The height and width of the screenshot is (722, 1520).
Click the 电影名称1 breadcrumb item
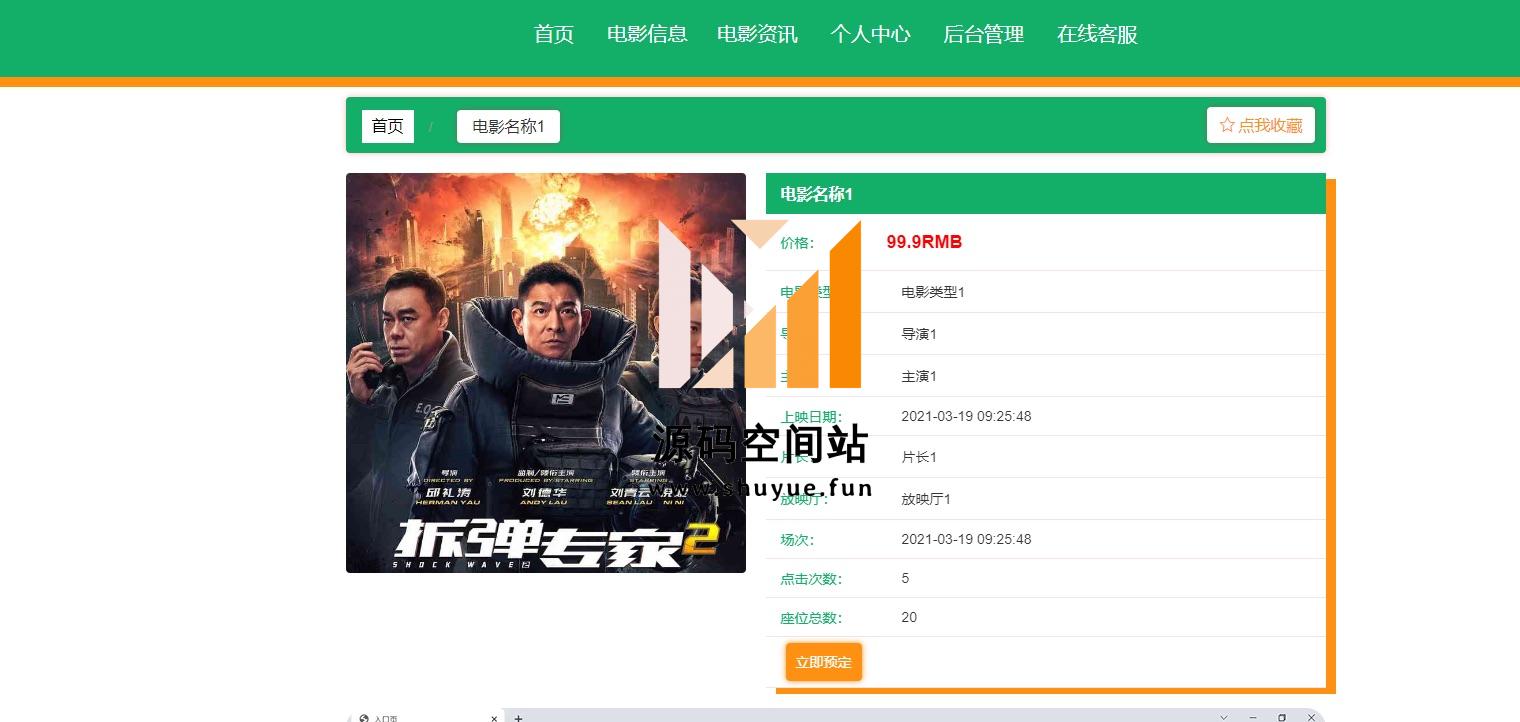508,127
